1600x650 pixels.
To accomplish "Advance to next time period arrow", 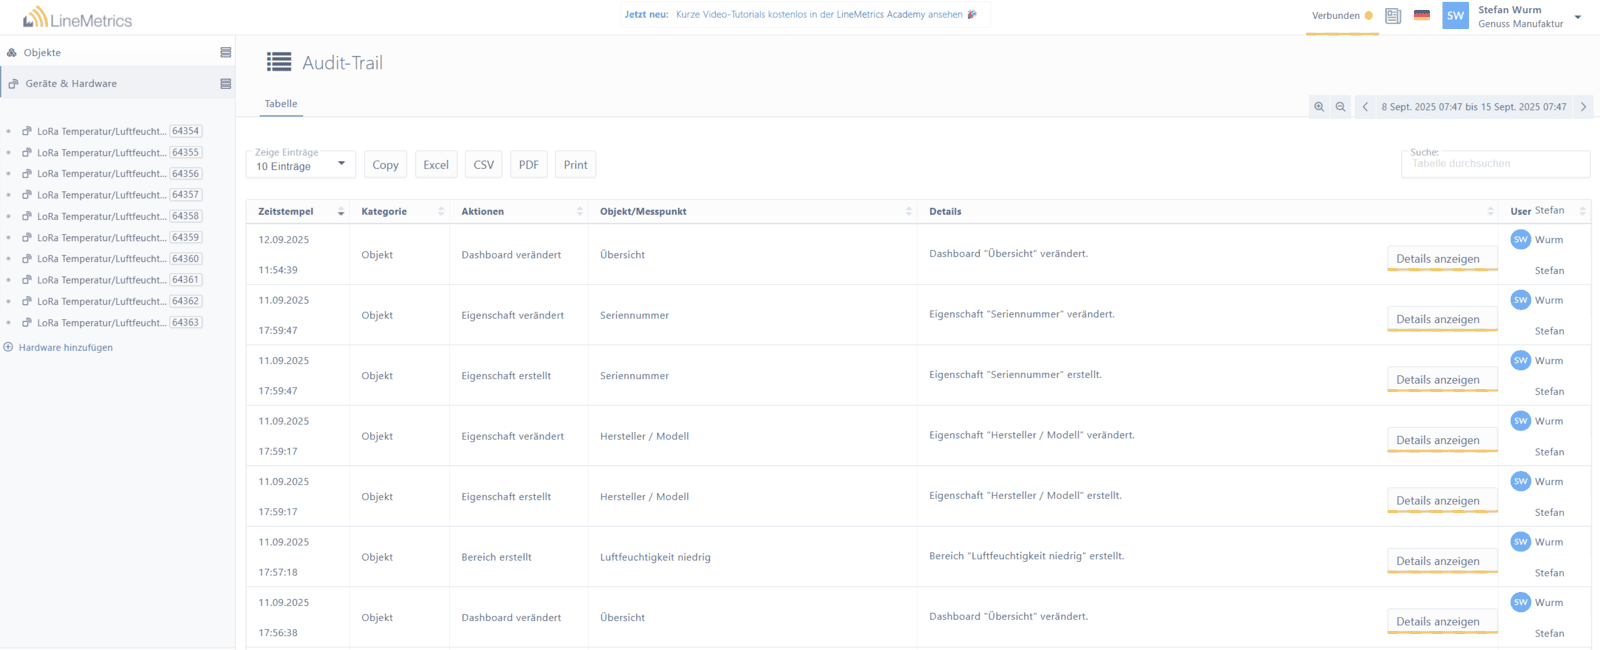I will point(1583,107).
